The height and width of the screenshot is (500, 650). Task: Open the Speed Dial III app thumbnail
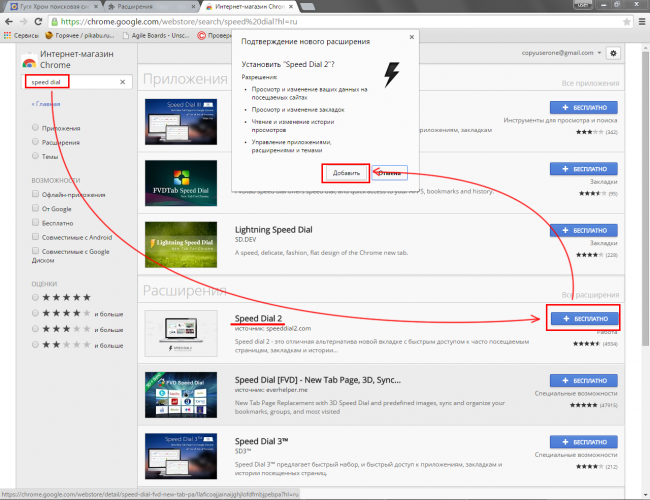pyautogui.click(x=181, y=121)
